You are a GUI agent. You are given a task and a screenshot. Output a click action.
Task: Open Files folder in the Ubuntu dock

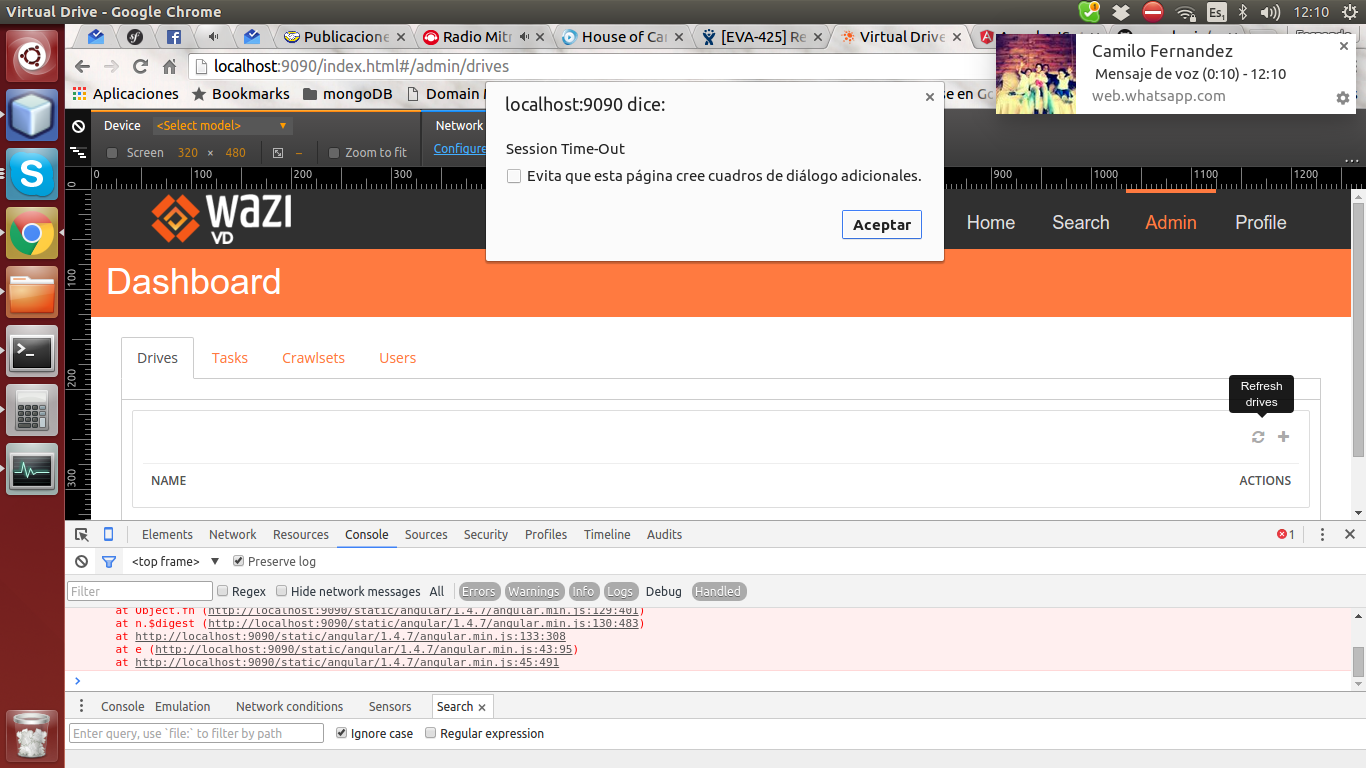tap(32, 293)
